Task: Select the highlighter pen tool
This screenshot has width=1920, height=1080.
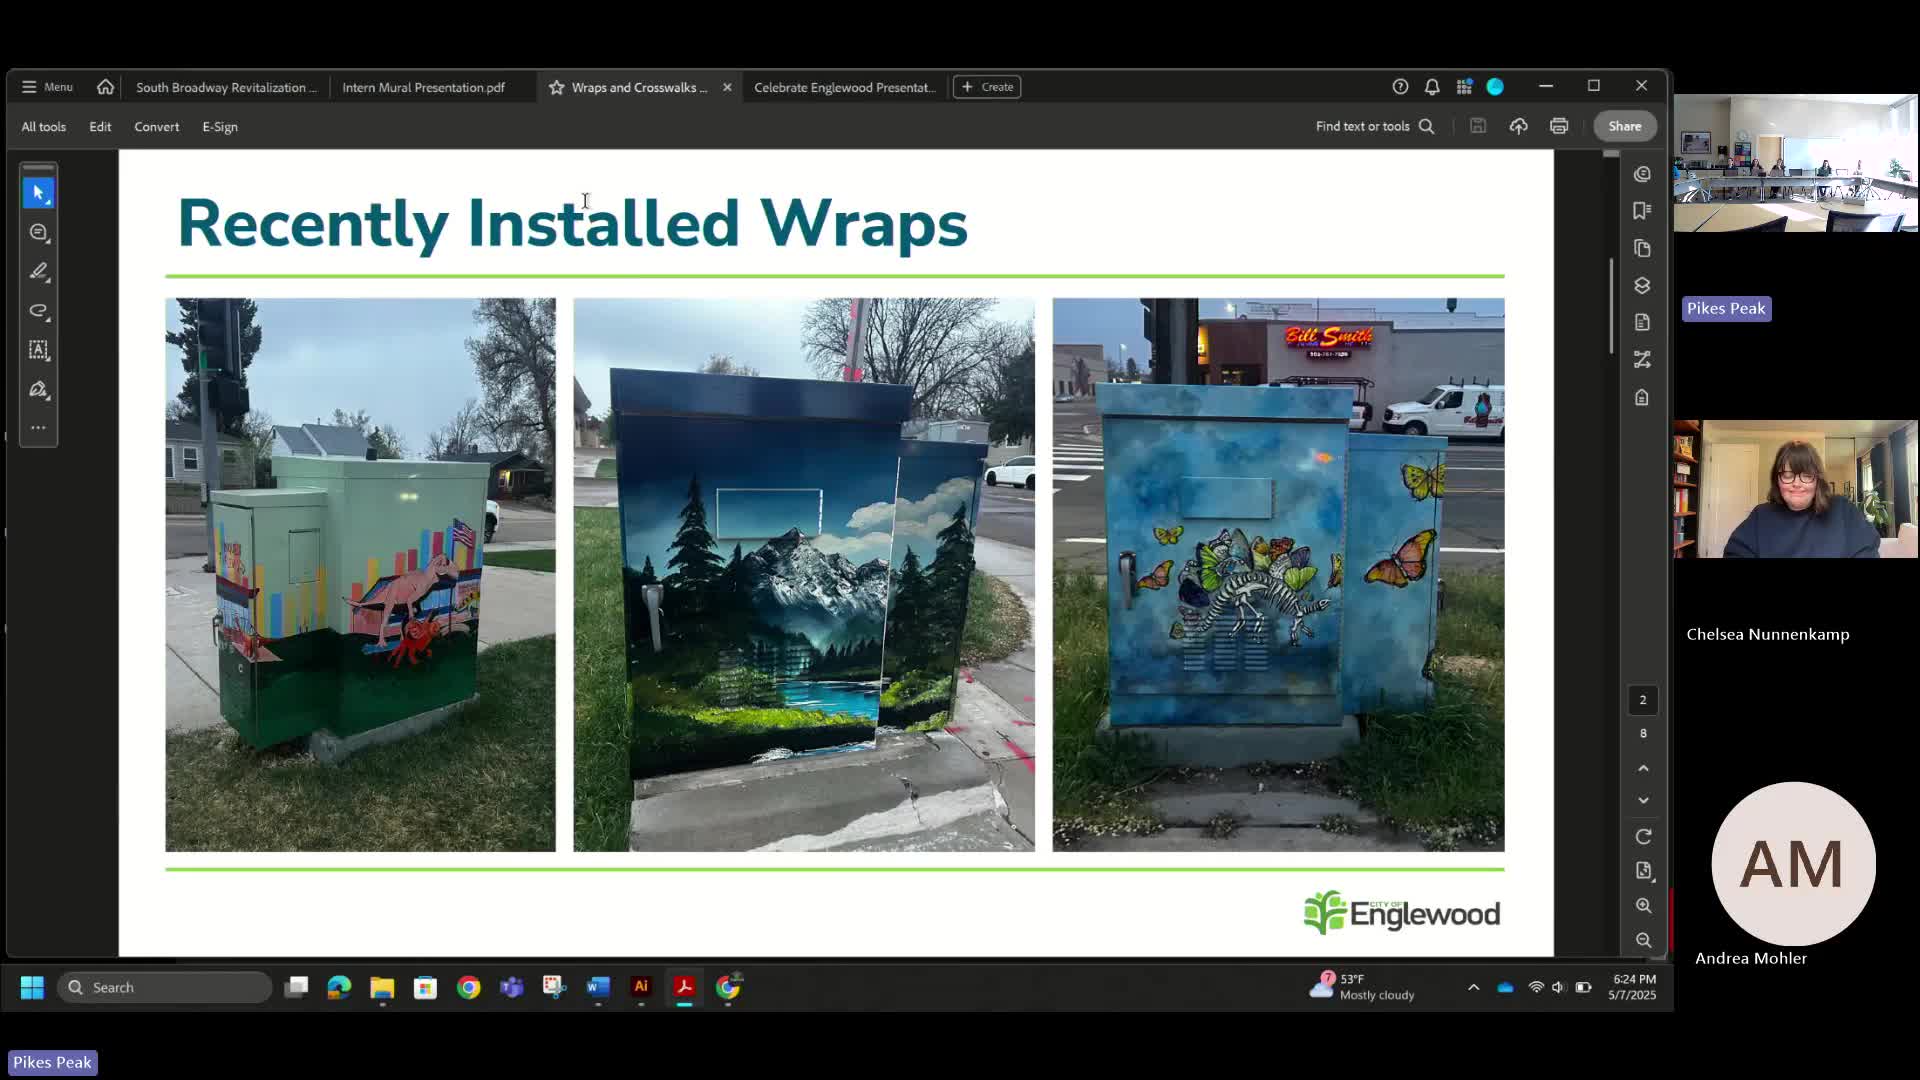Action: [38, 271]
